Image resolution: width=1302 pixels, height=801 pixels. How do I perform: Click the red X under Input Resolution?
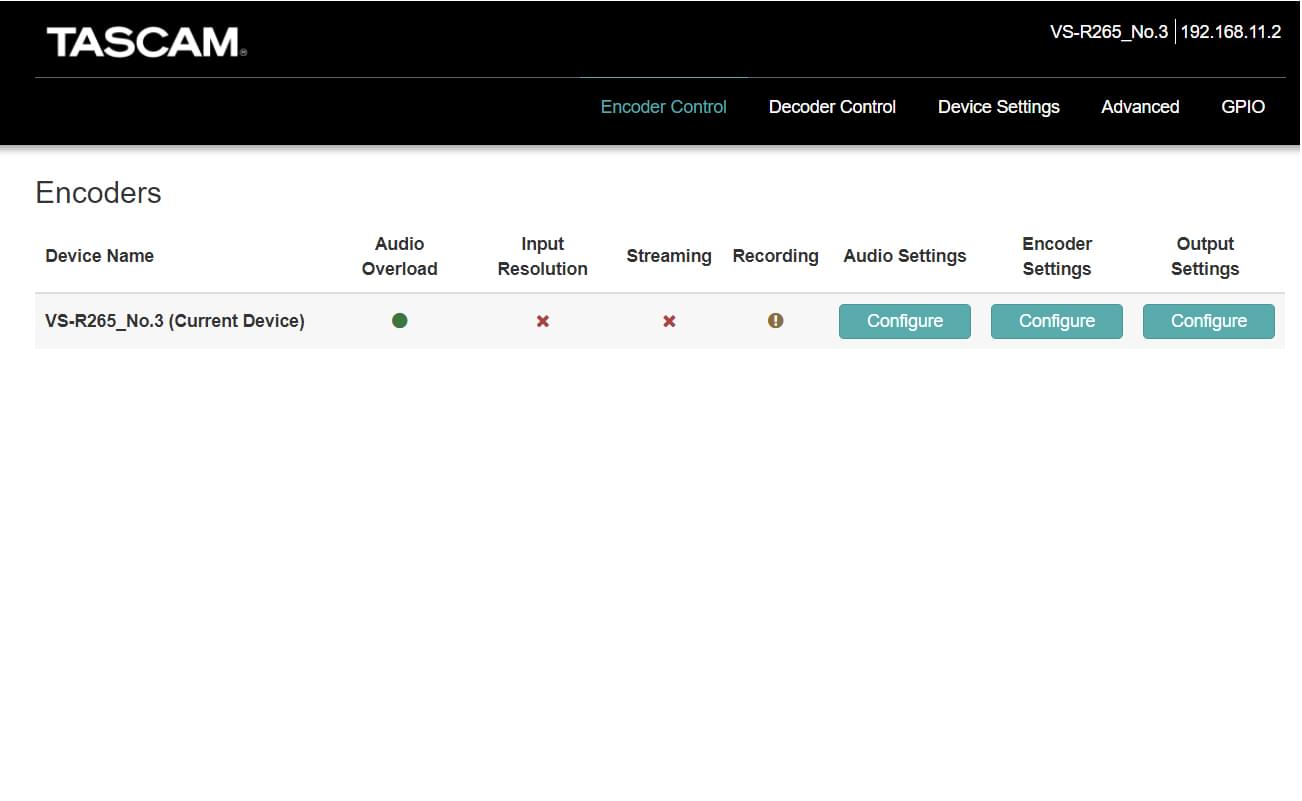point(543,321)
